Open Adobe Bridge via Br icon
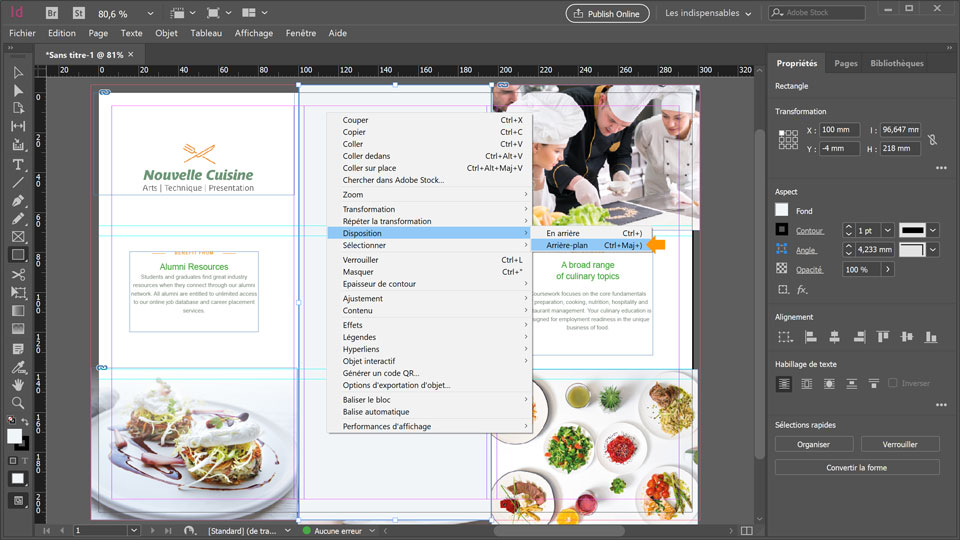The height and width of the screenshot is (540, 960). point(52,13)
